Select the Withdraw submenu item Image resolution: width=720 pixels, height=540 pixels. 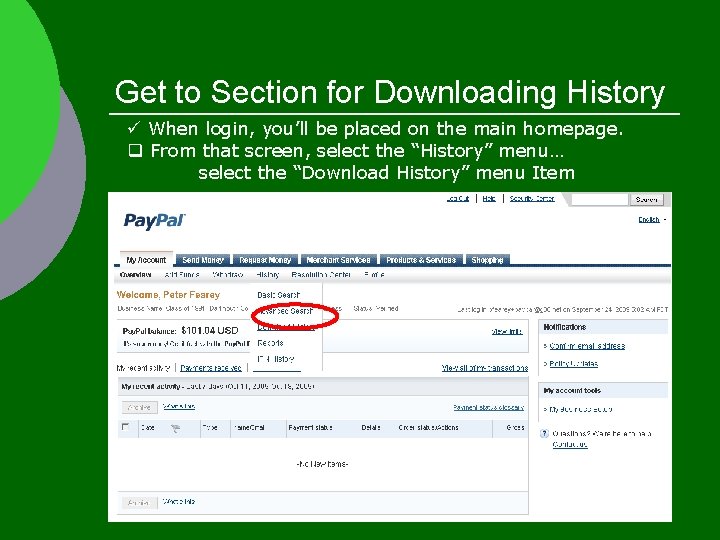pyautogui.click(x=228, y=275)
